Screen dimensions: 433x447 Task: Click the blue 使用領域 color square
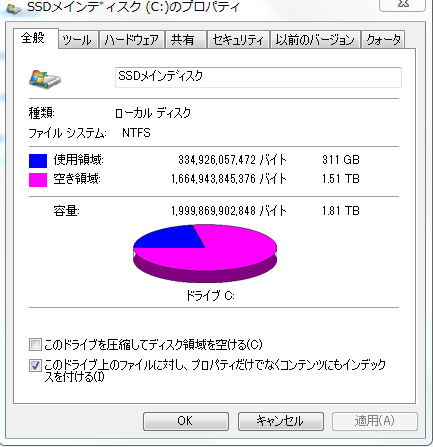point(38,160)
